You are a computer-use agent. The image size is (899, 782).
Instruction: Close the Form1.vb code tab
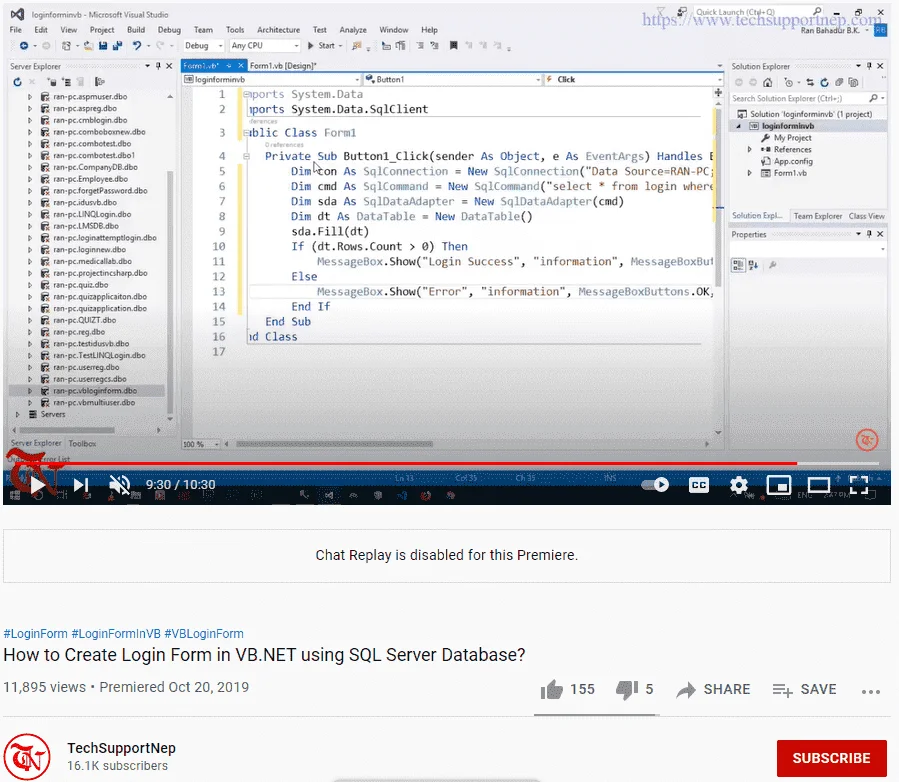(241, 66)
